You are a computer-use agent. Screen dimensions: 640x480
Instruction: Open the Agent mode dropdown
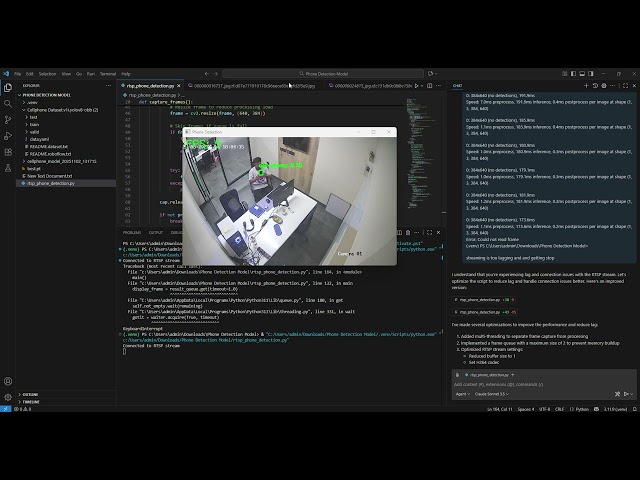pyautogui.click(x=462, y=394)
